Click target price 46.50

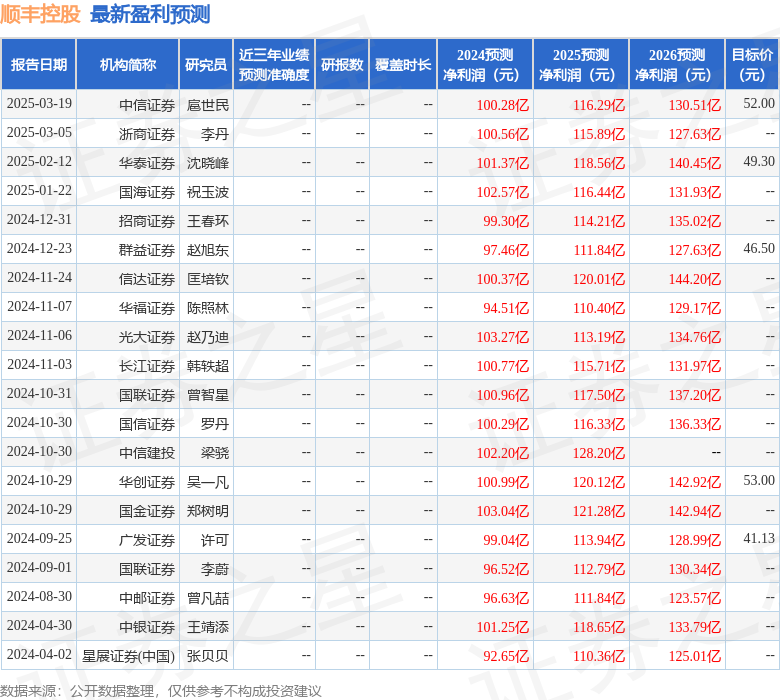click(x=759, y=248)
